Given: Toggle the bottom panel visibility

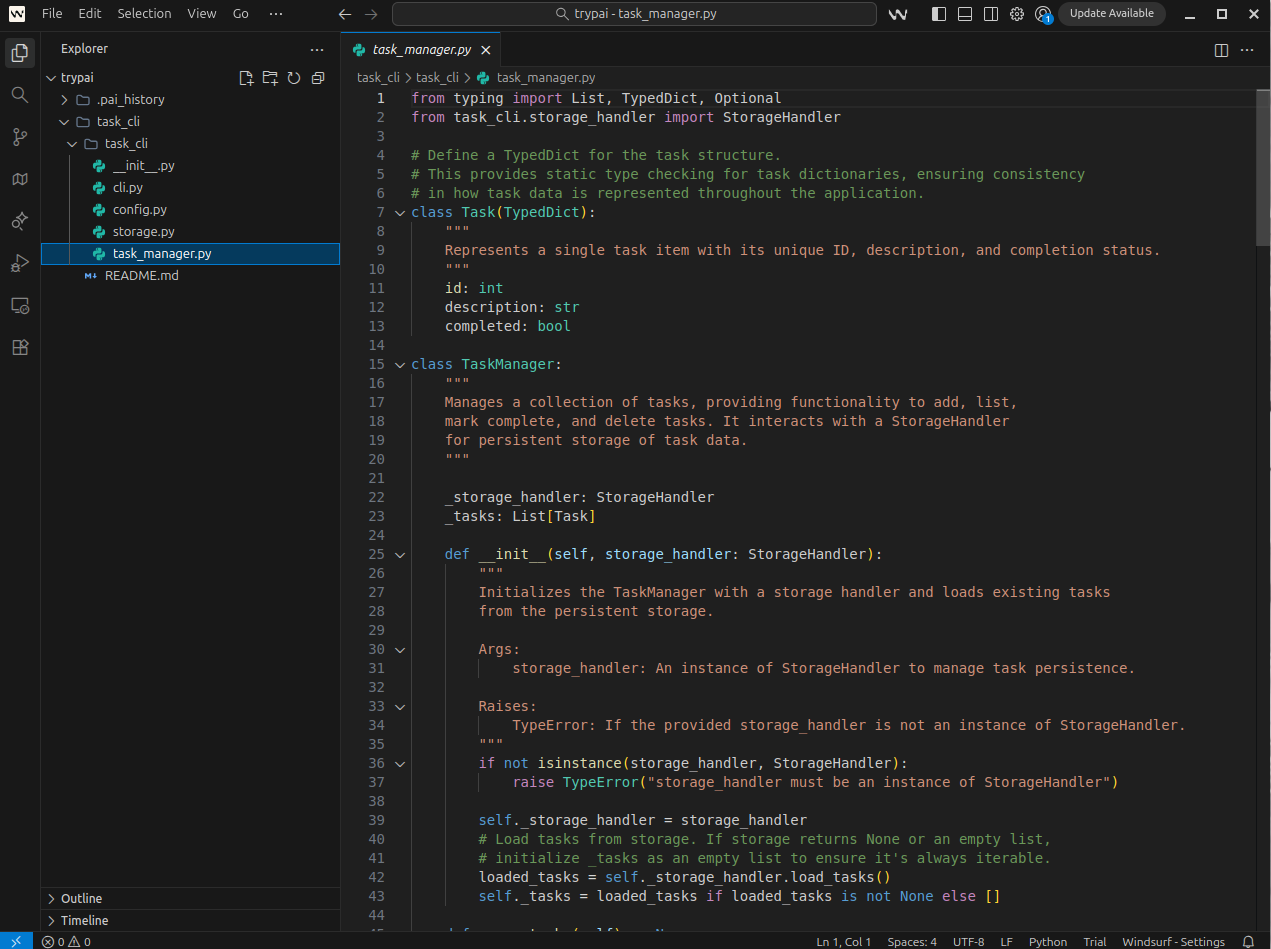Looking at the screenshot, I should tap(964, 14).
